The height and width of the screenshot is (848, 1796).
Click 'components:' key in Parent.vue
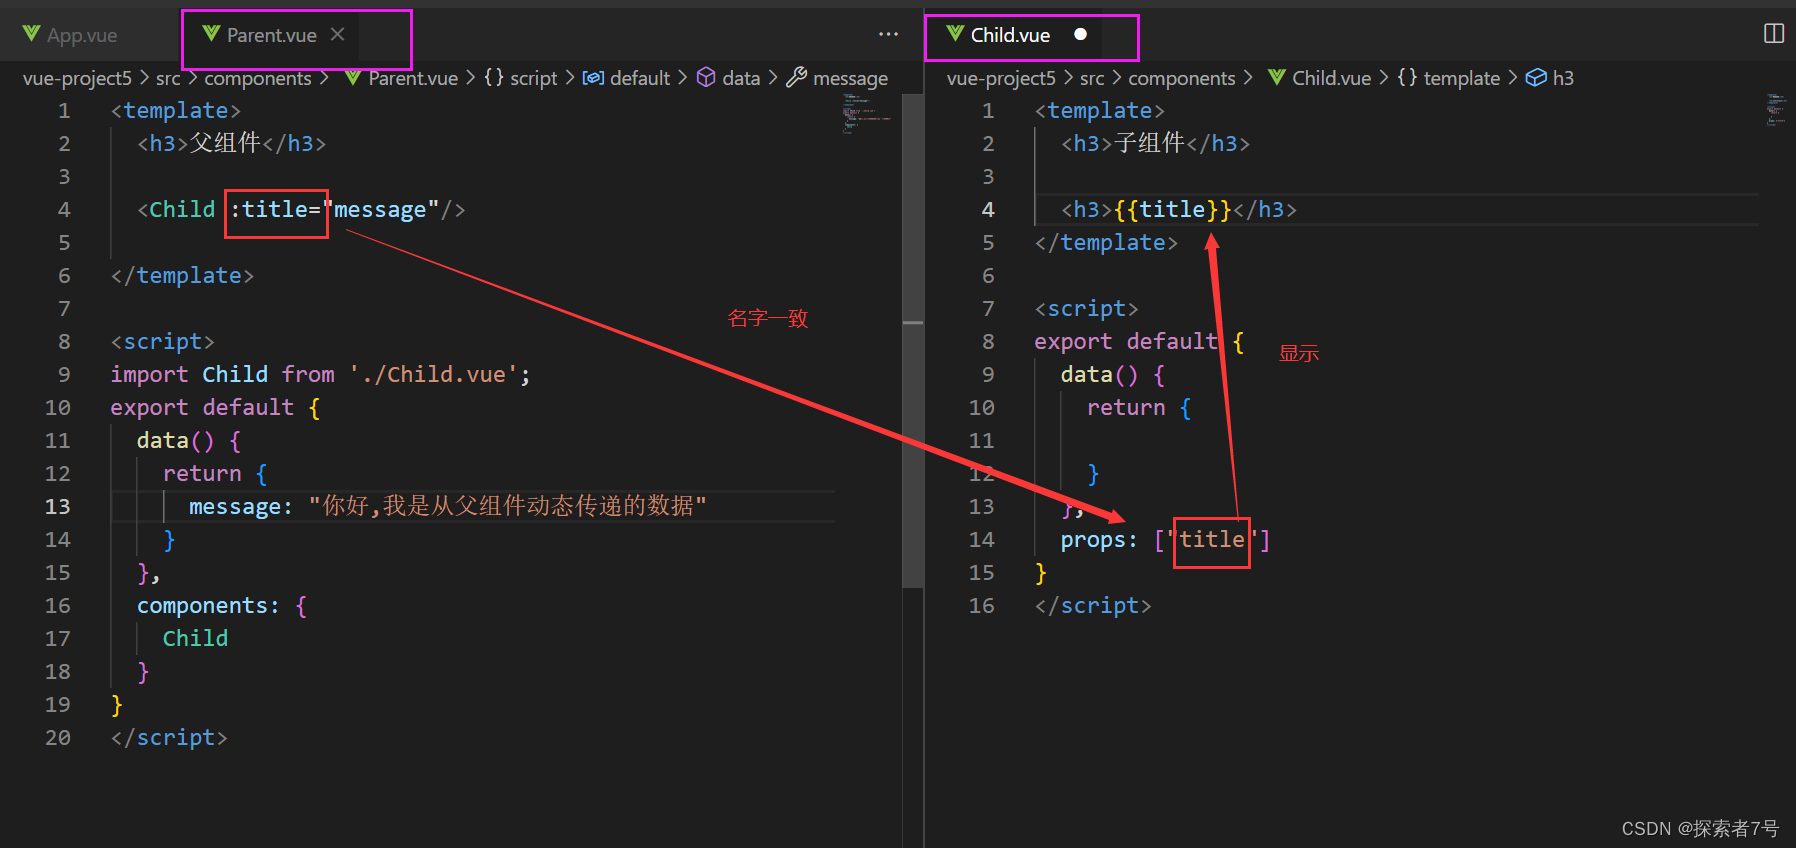click(208, 605)
